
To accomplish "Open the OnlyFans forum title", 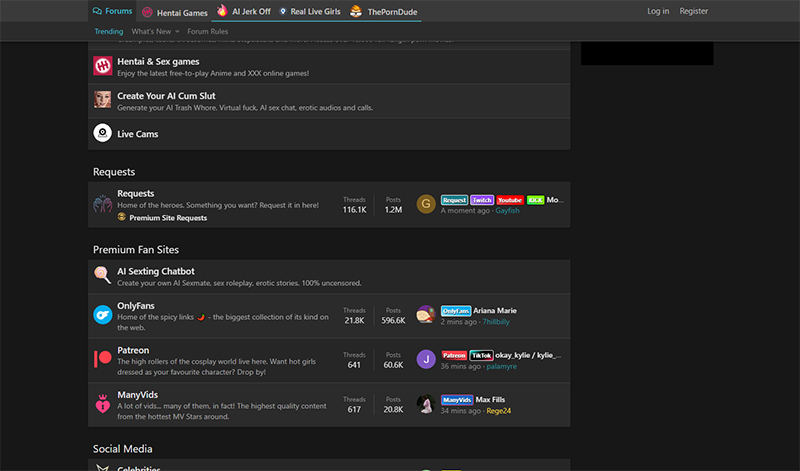I will 136,306.
